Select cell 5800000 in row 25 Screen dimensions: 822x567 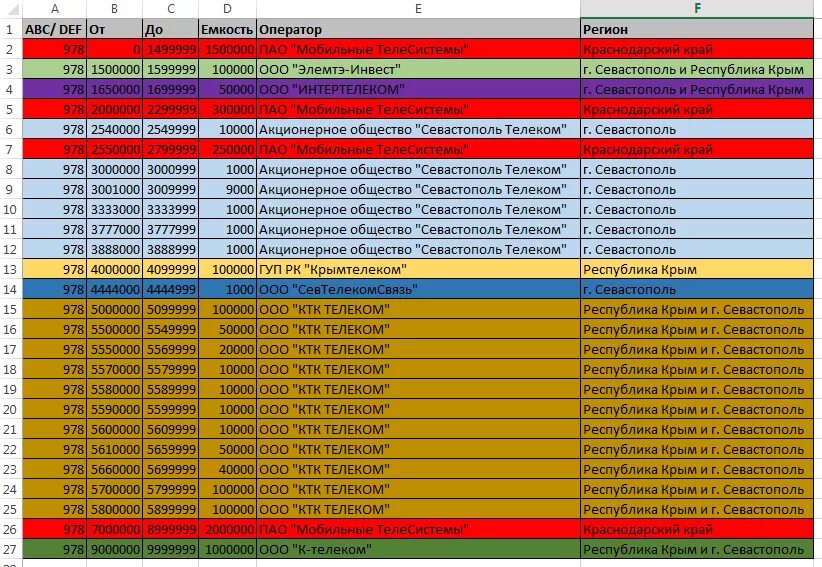114,509
